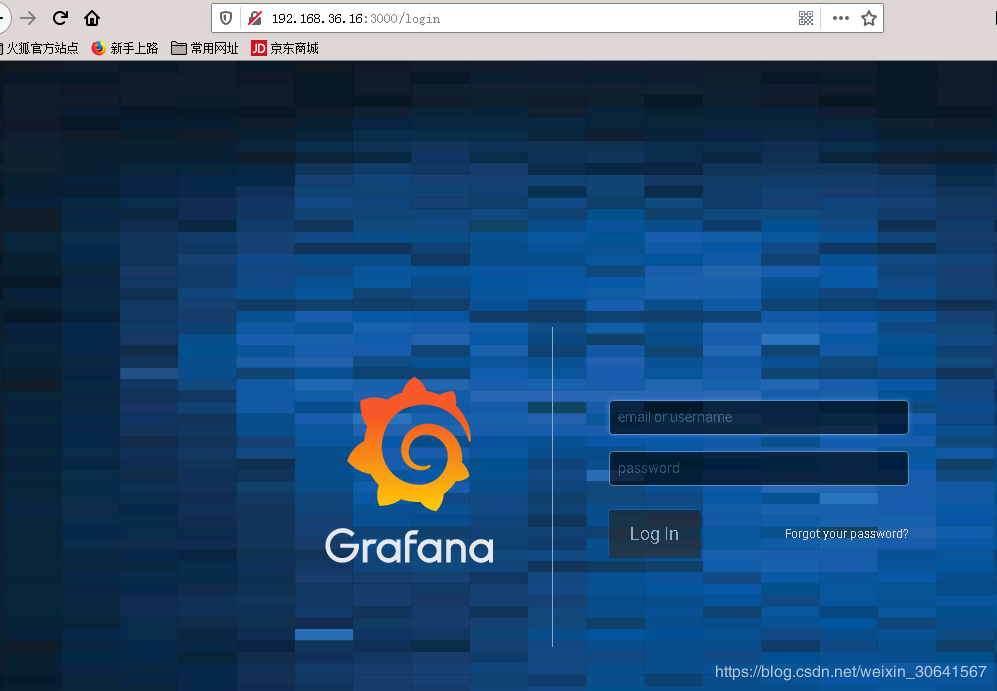Click the Grafana wordmark text
Screen dimensions: 997x691
pyautogui.click(x=409, y=545)
